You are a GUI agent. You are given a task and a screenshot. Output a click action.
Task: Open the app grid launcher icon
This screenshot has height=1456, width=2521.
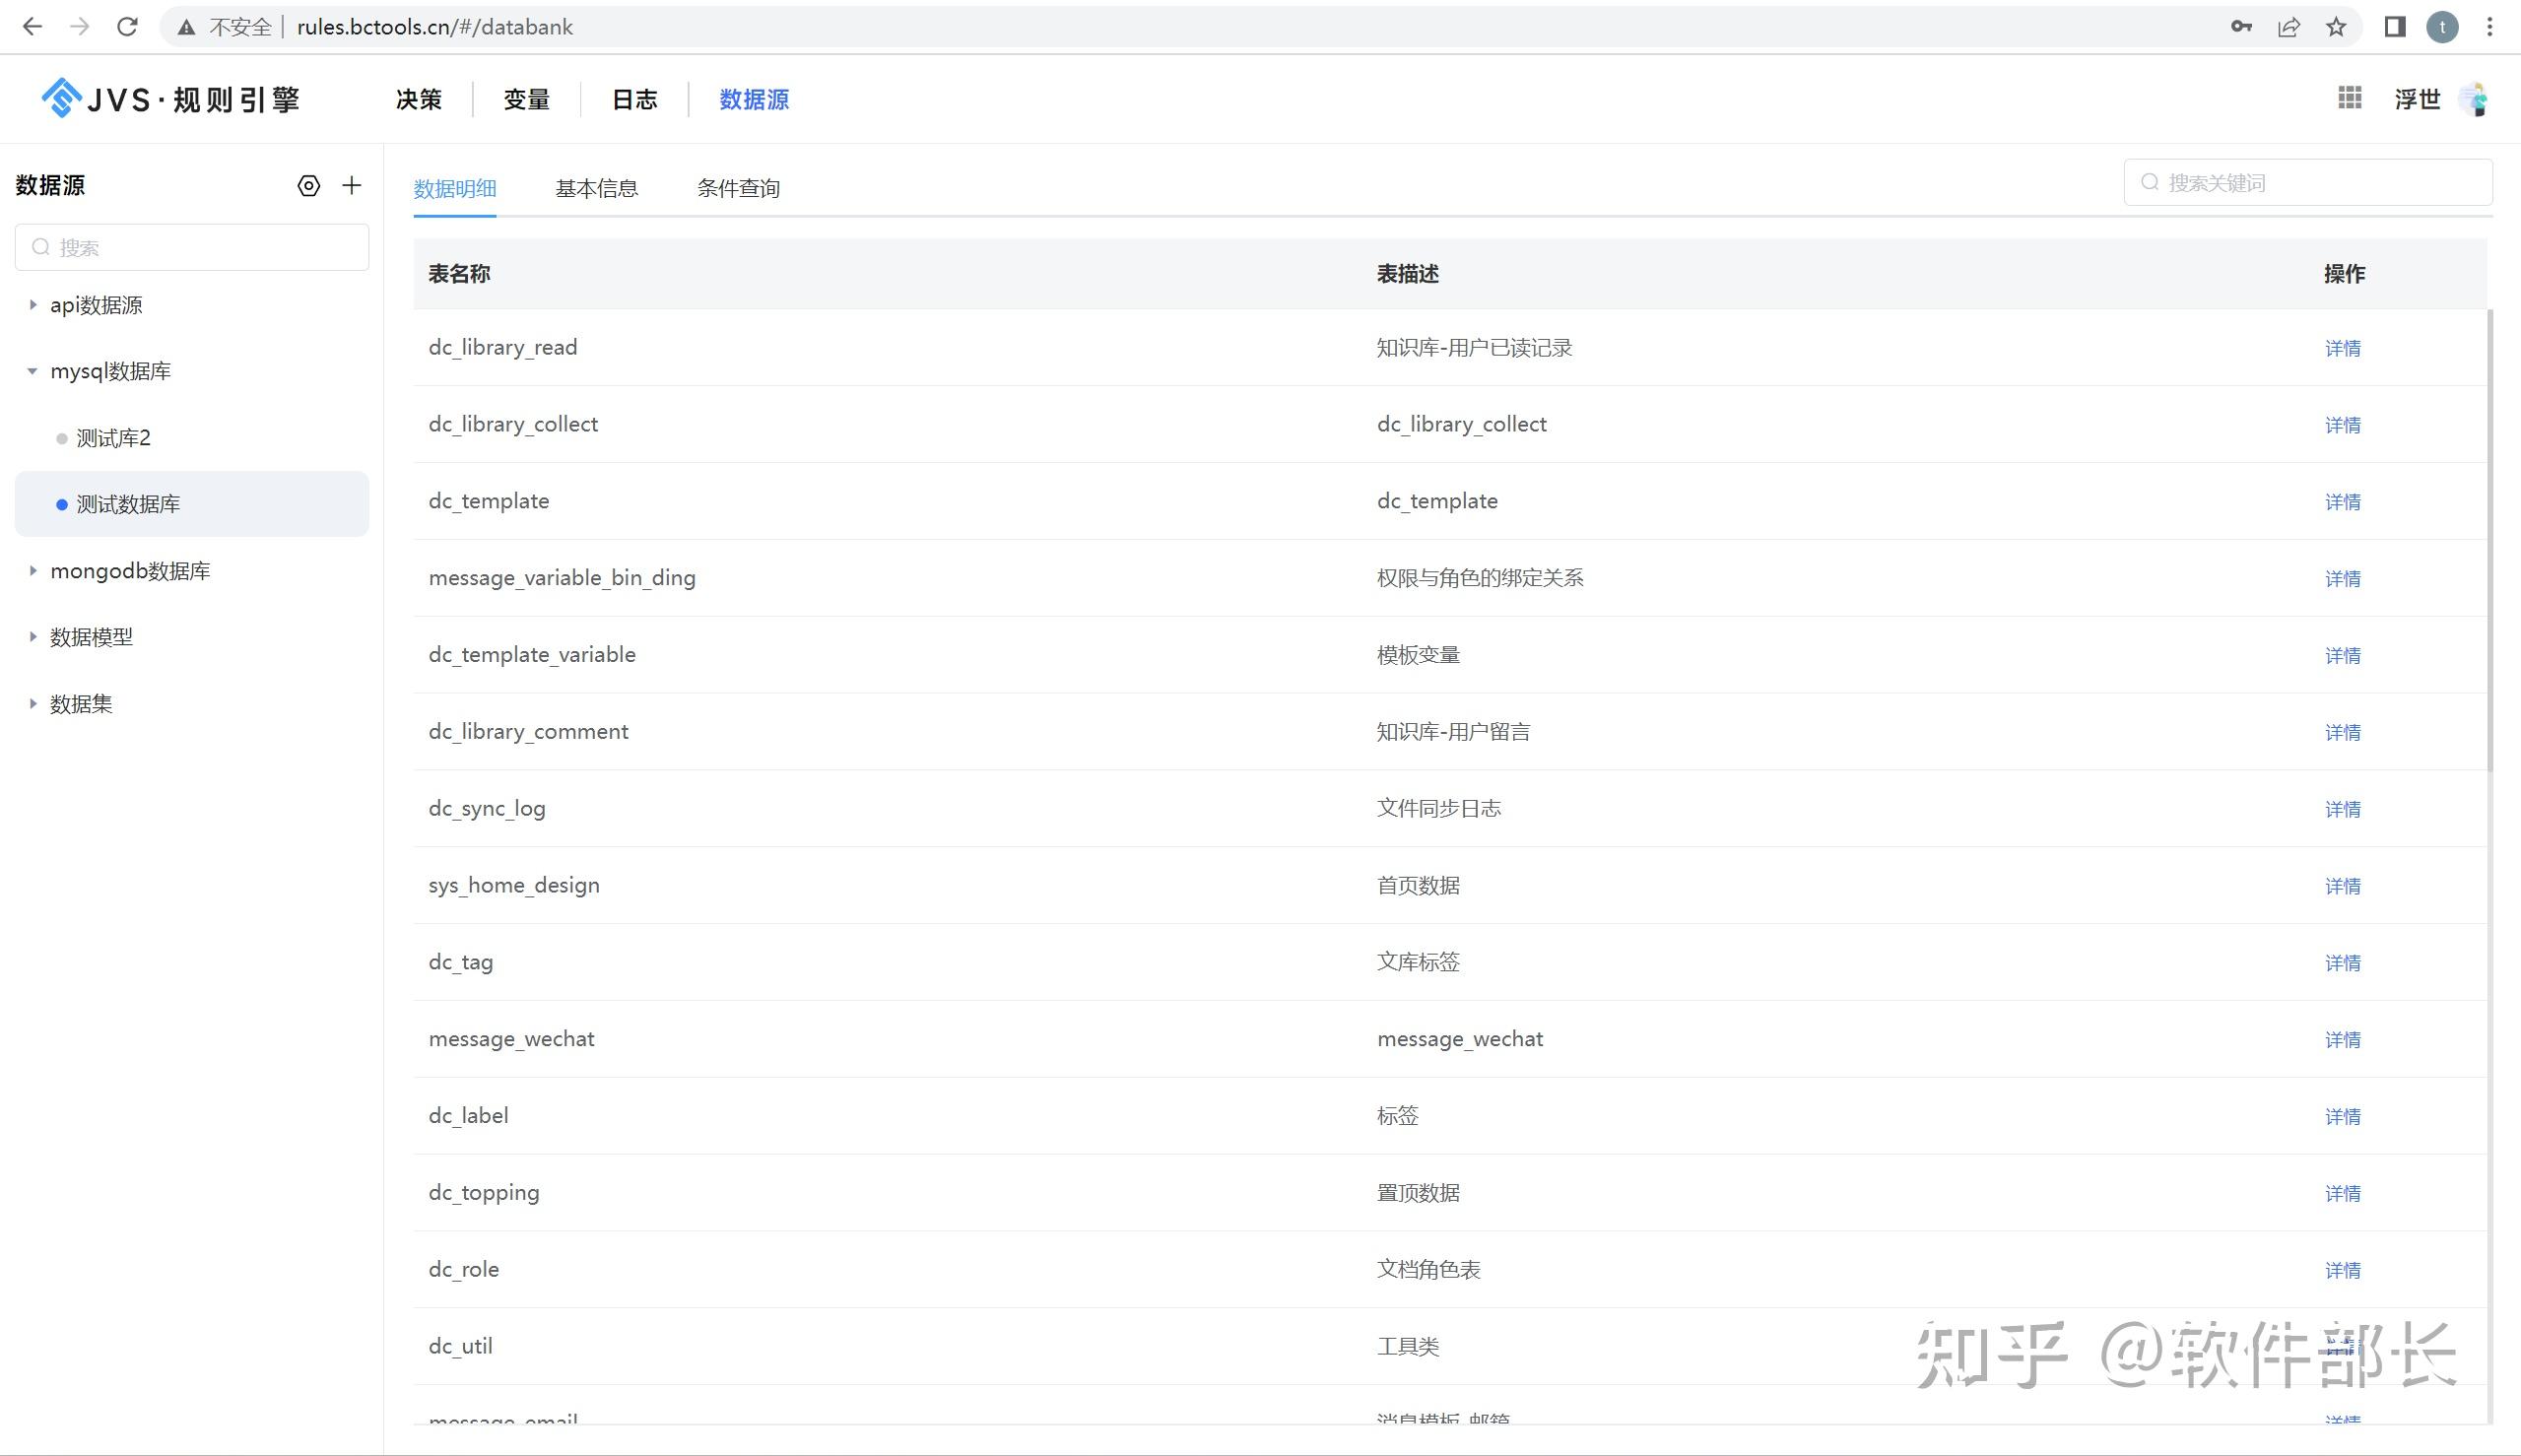(2349, 98)
